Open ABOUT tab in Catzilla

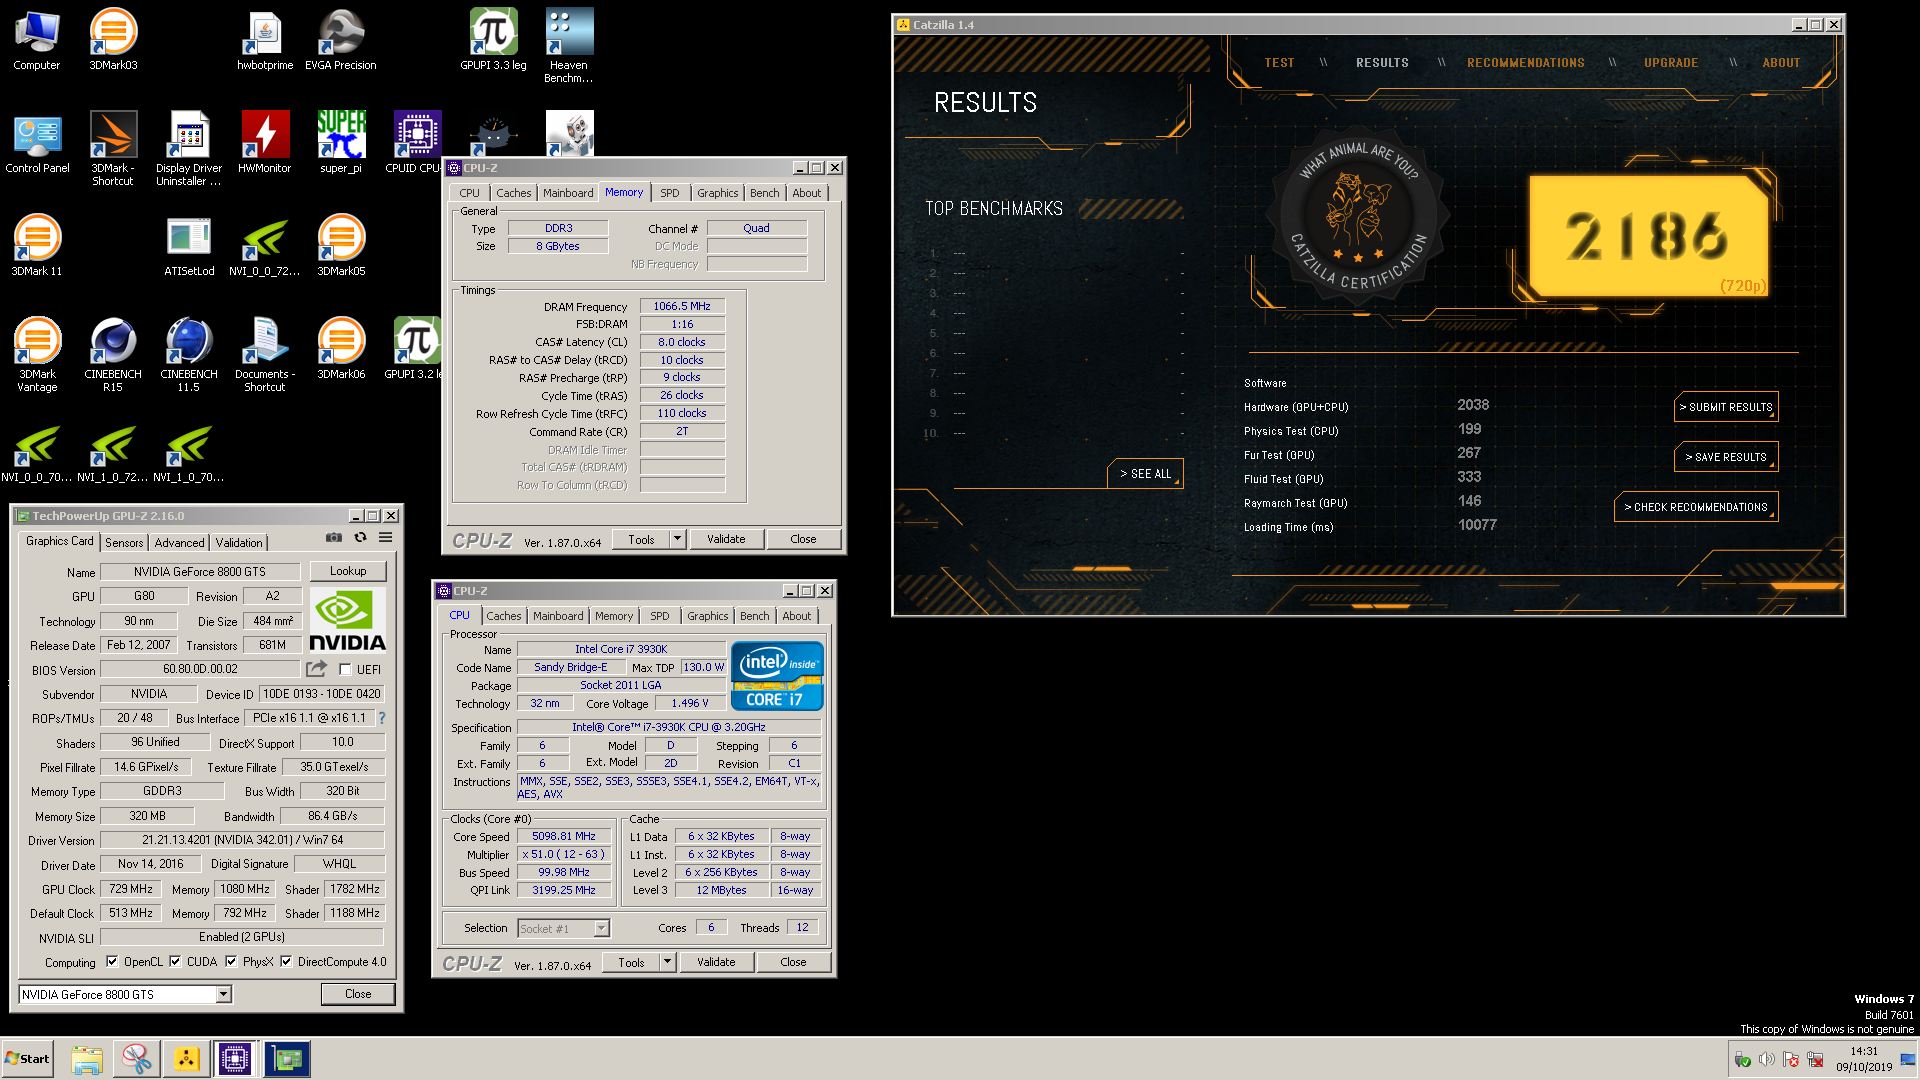coord(1781,62)
